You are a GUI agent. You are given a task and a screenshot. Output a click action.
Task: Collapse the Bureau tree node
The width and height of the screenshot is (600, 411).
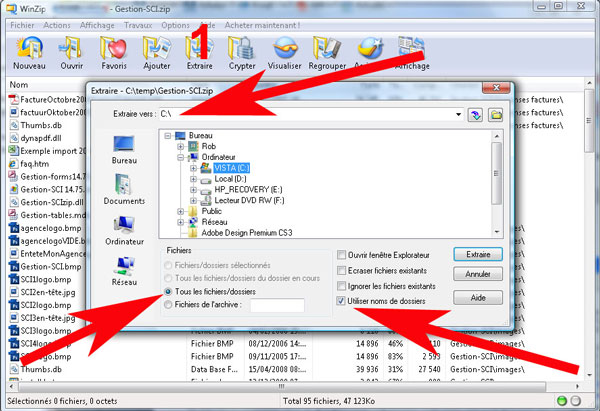tap(168, 136)
